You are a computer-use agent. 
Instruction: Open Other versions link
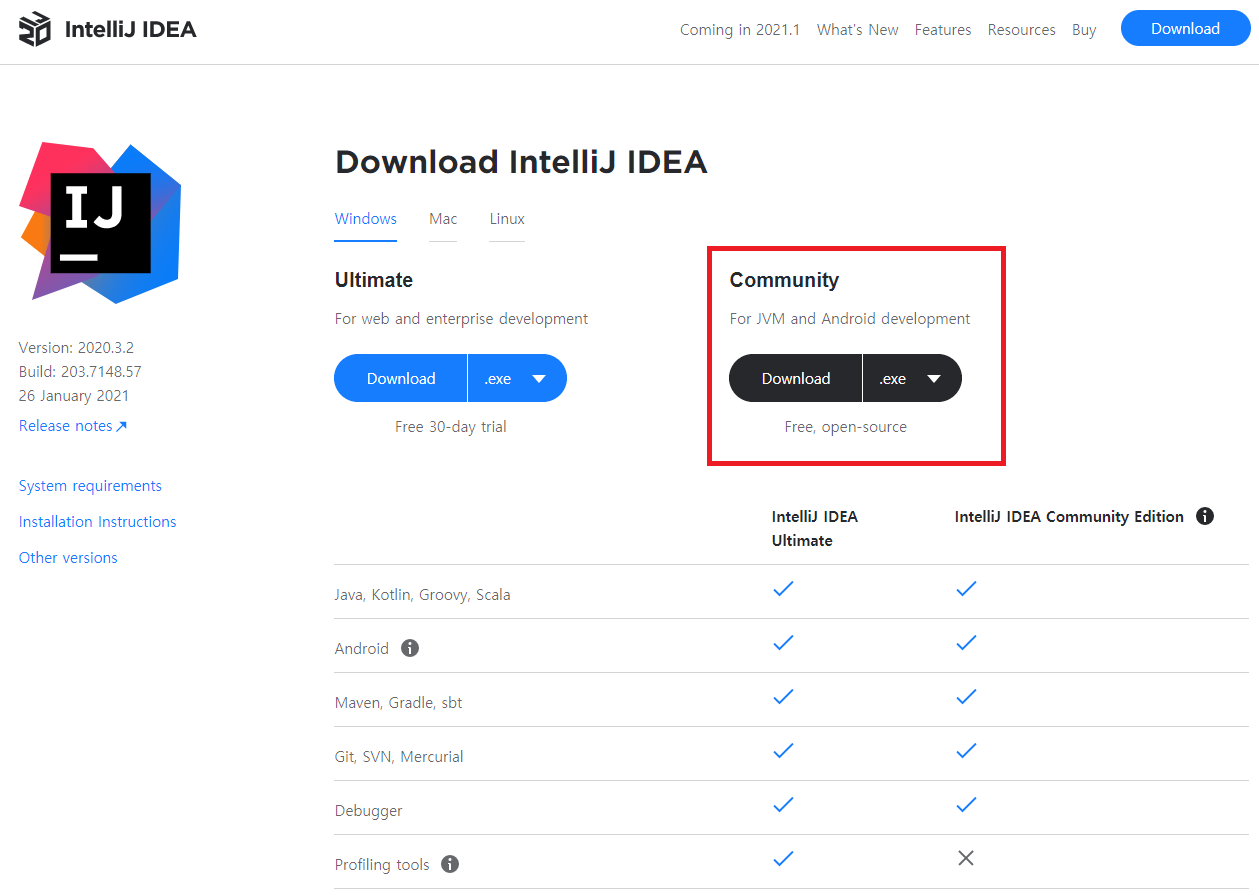tap(68, 558)
